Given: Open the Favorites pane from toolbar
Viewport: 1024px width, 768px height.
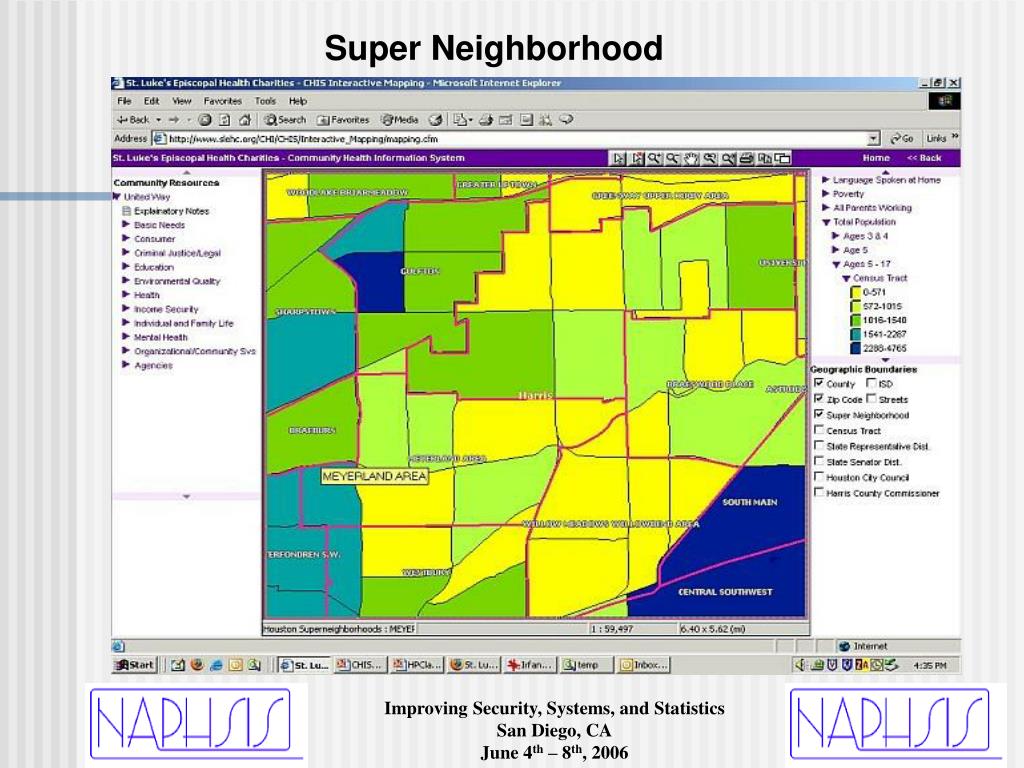Looking at the screenshot, I should pos(343,120).
